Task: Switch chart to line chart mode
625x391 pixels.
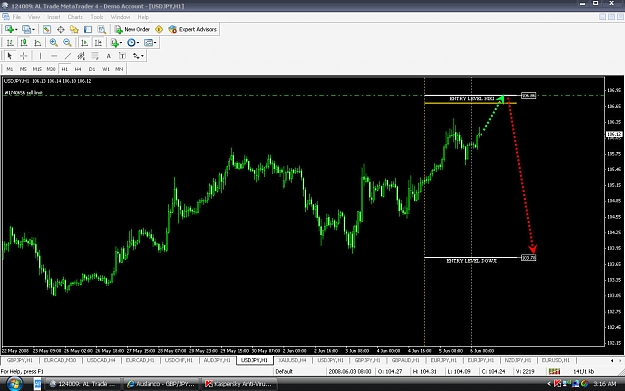Action: 37,43
